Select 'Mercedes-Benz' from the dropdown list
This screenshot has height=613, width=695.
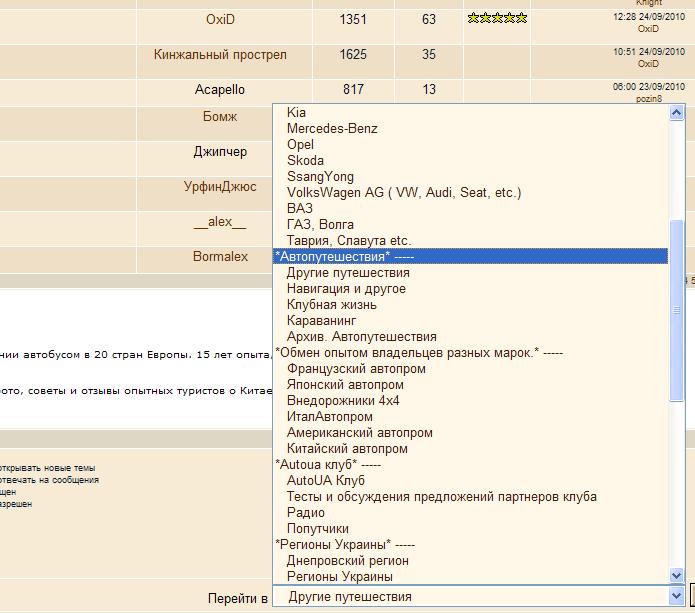pyautogui.click(x=332, y=129)
